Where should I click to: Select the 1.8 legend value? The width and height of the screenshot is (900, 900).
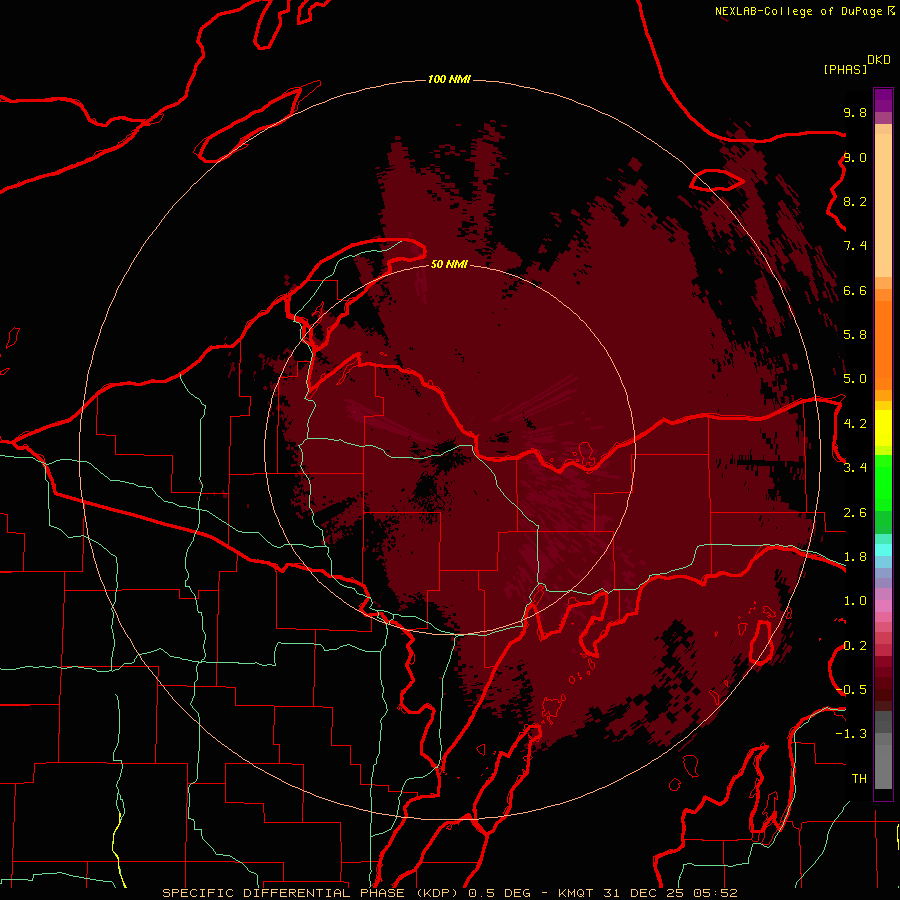pos(855,557)
